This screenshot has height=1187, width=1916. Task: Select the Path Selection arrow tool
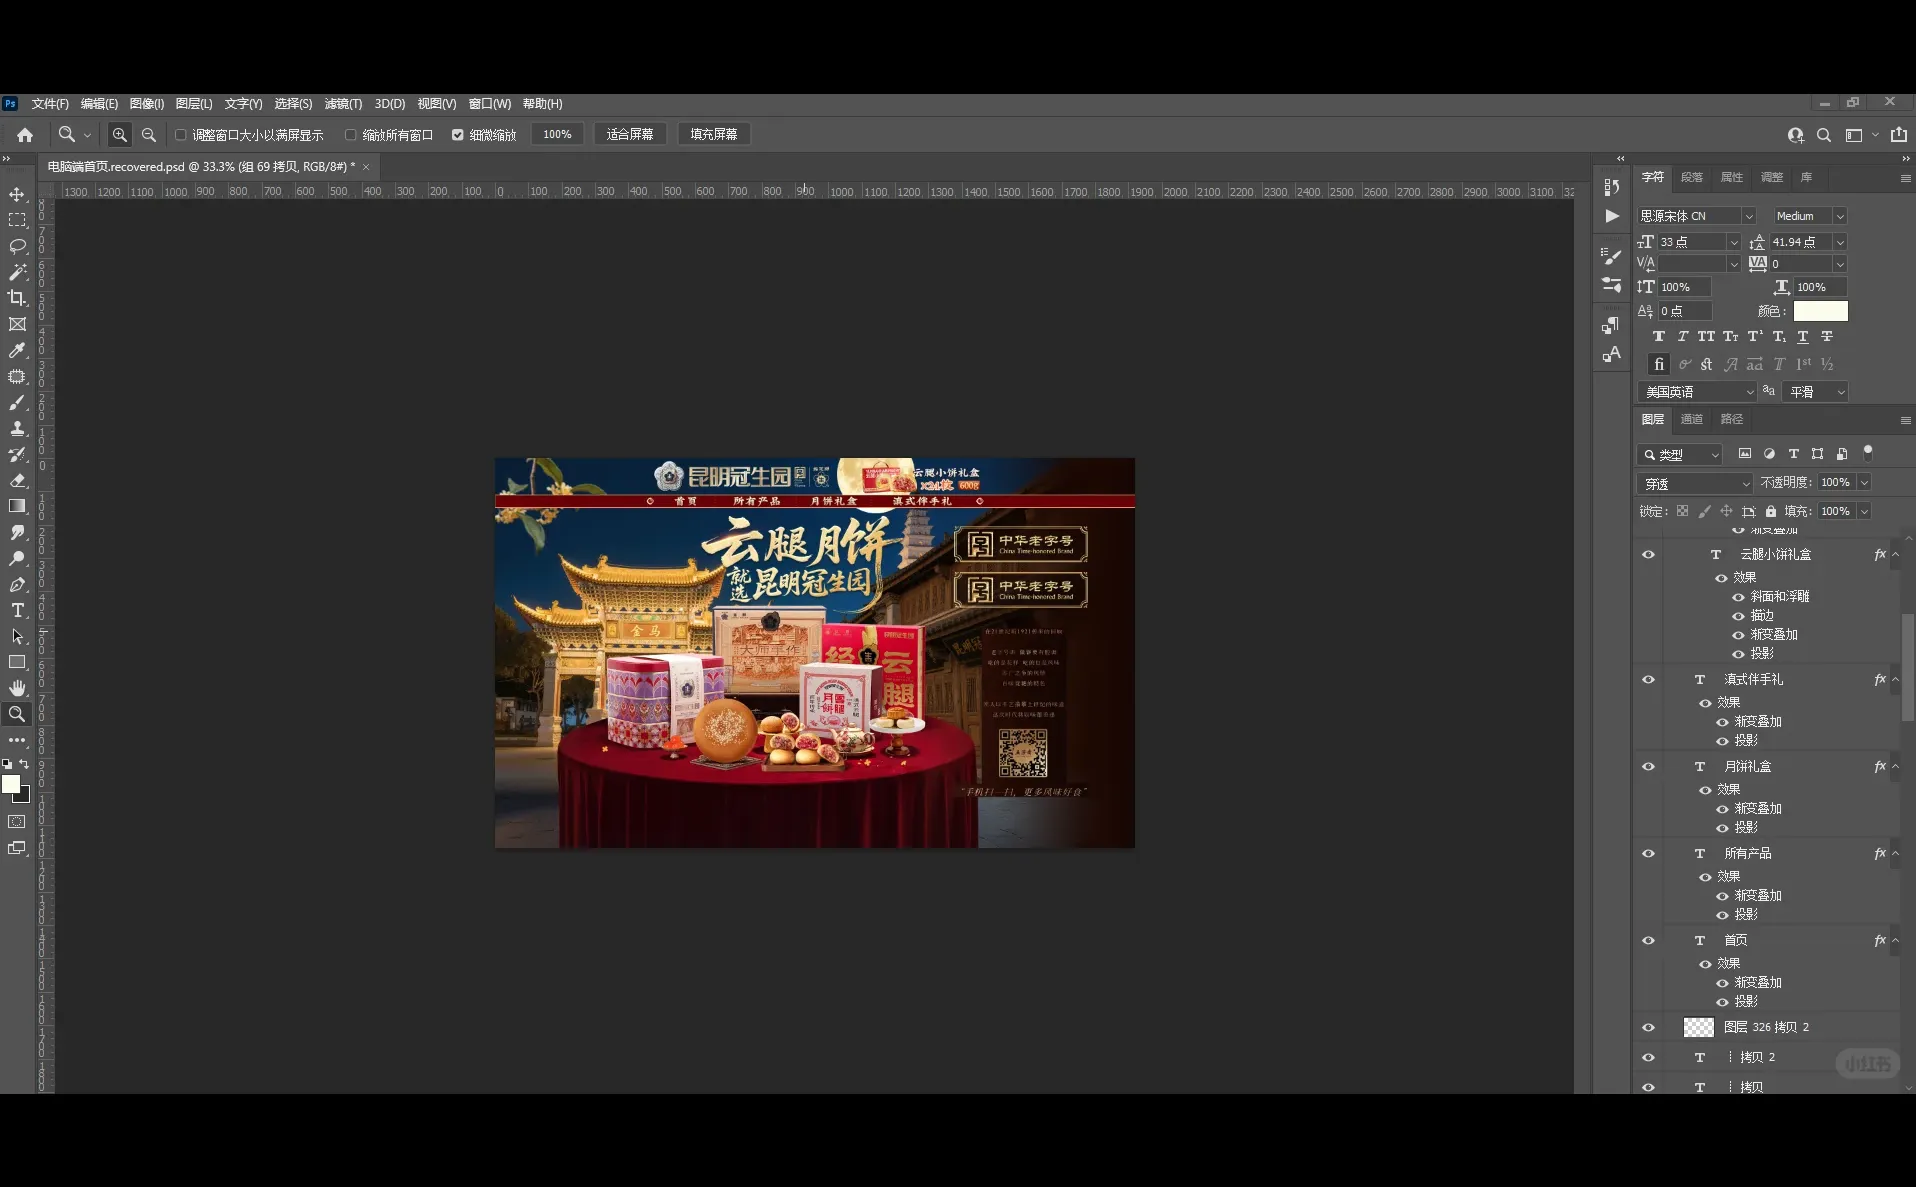[17, 636]
